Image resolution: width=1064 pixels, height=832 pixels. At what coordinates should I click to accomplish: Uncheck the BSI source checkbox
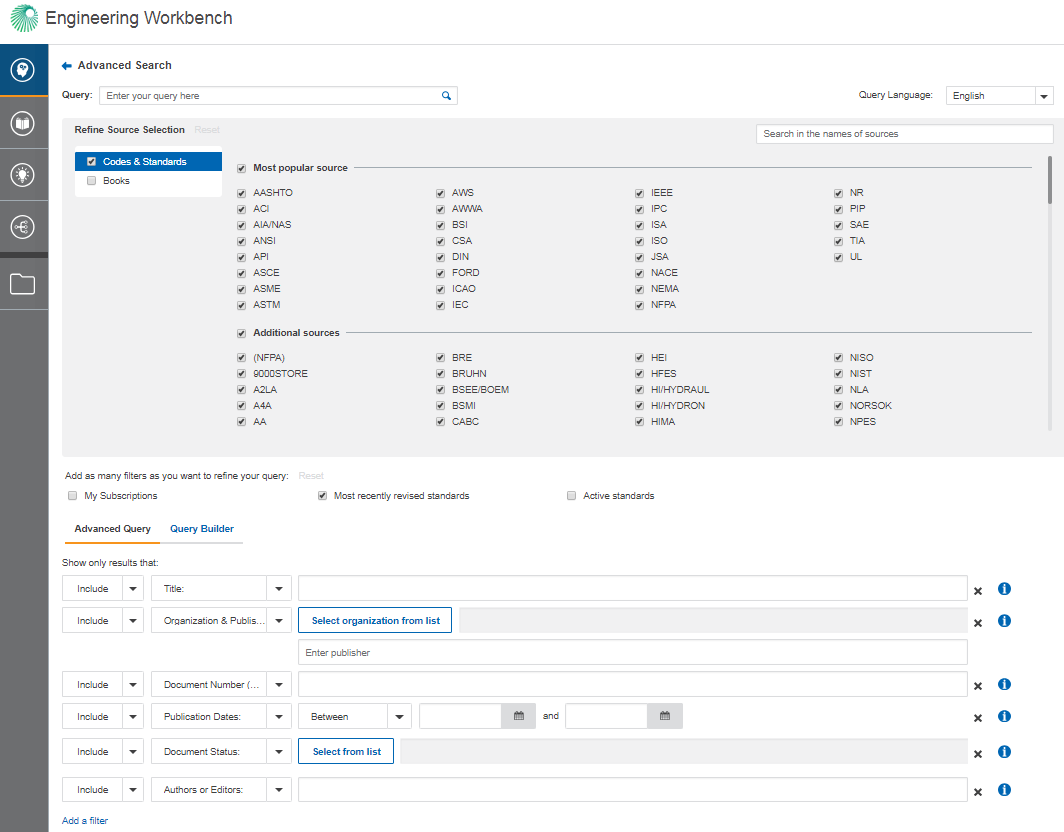tap(440, 225)
